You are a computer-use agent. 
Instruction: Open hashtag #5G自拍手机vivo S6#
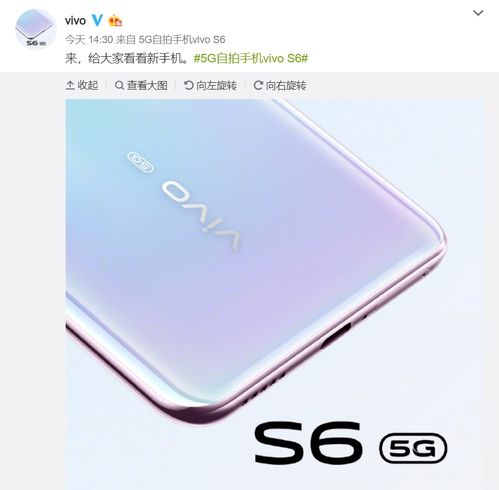251,59
